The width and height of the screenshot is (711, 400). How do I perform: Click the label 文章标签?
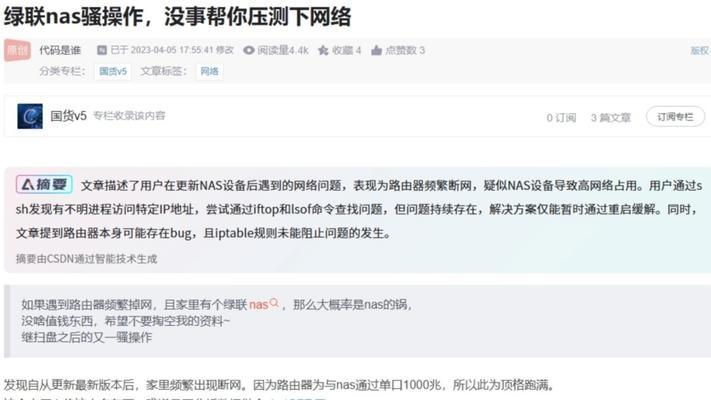(x=164, y=71)
